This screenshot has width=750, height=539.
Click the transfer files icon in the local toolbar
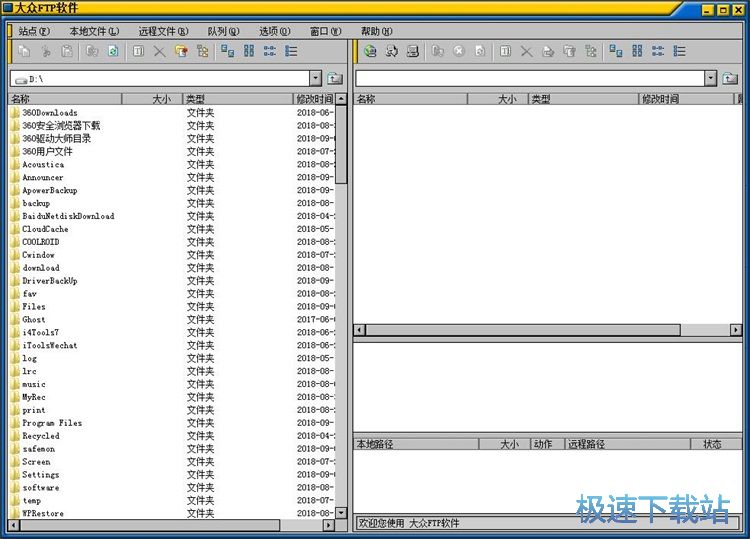click(92, 51)
